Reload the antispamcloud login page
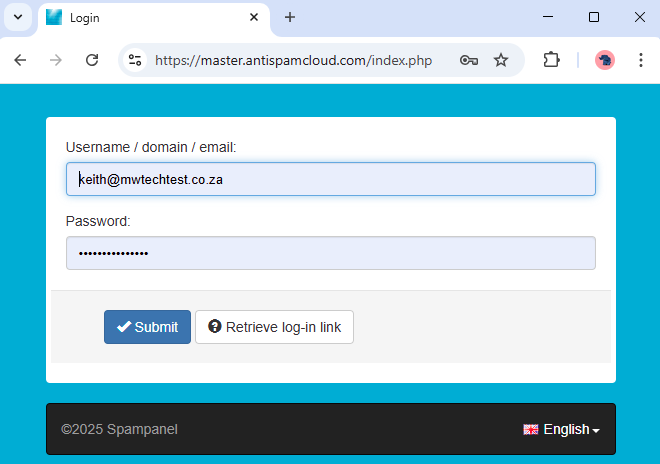 [x=92, y=60]
